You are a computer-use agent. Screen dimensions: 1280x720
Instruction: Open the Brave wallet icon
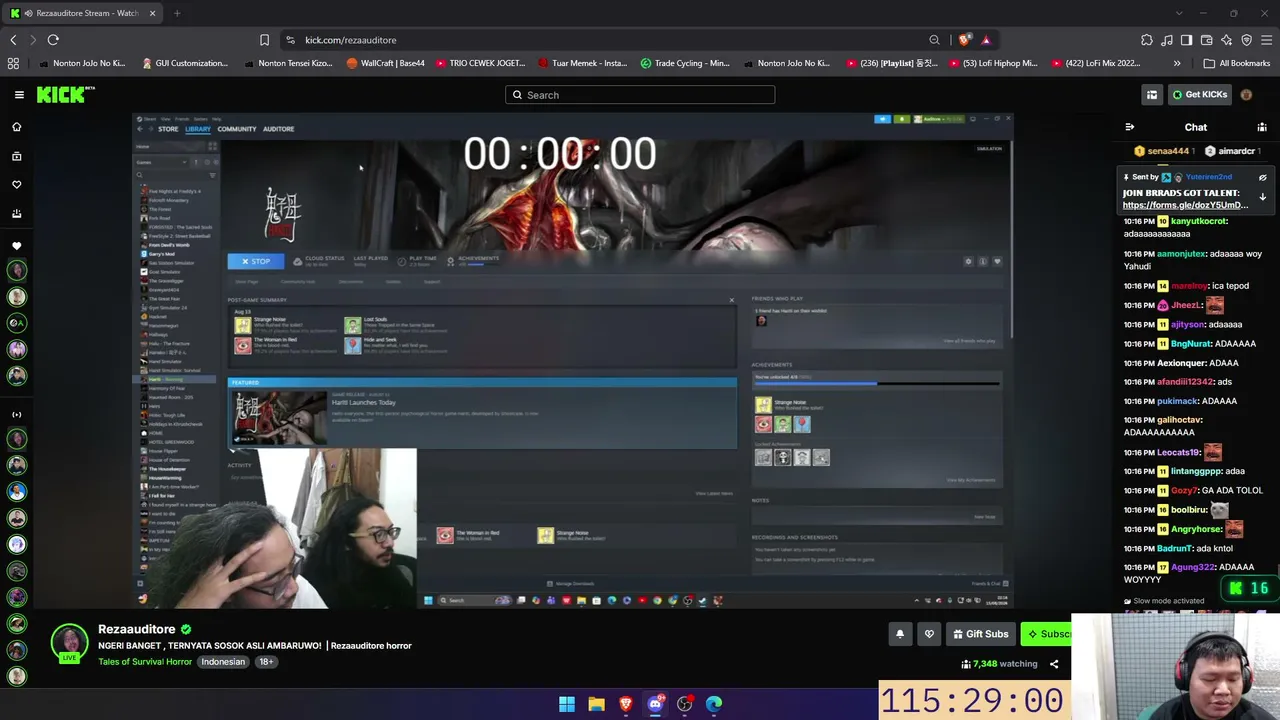click(1206, 40)
